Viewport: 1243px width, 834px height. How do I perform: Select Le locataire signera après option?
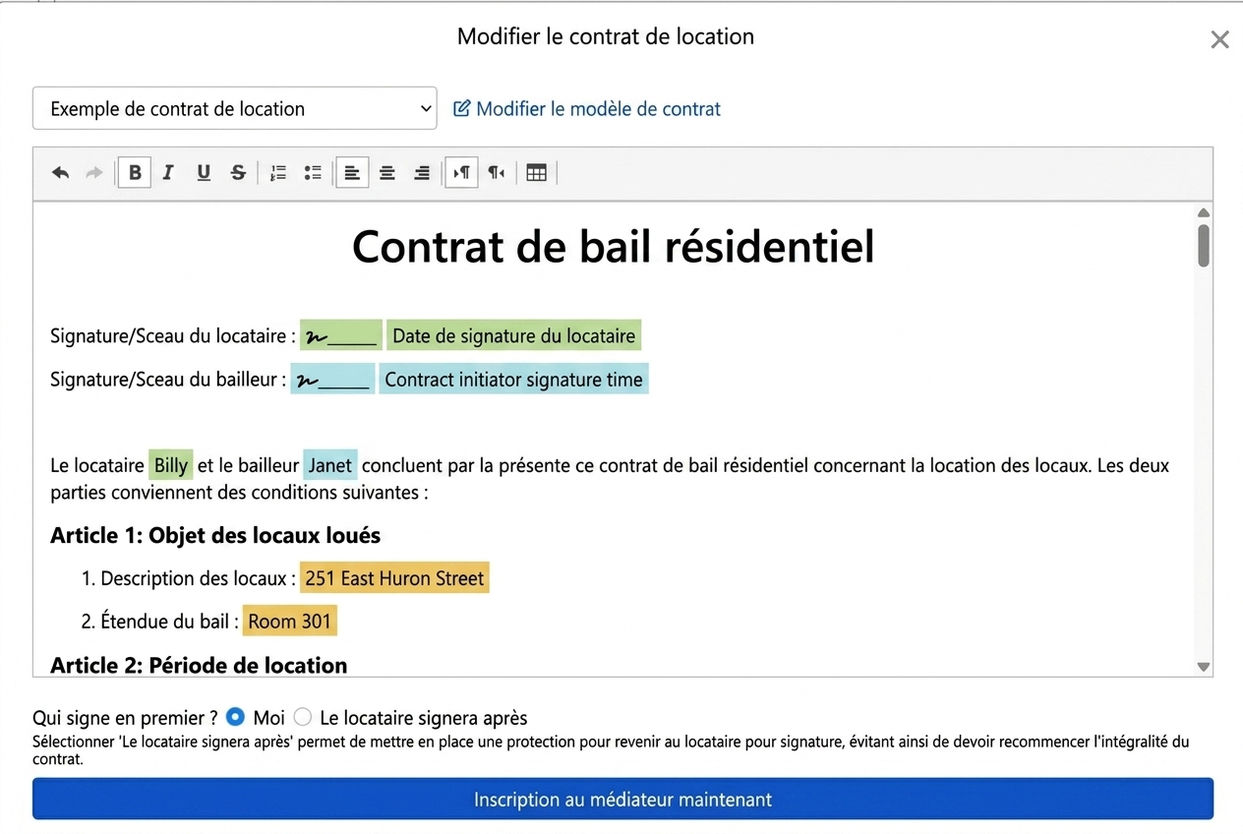click(302, 717)
